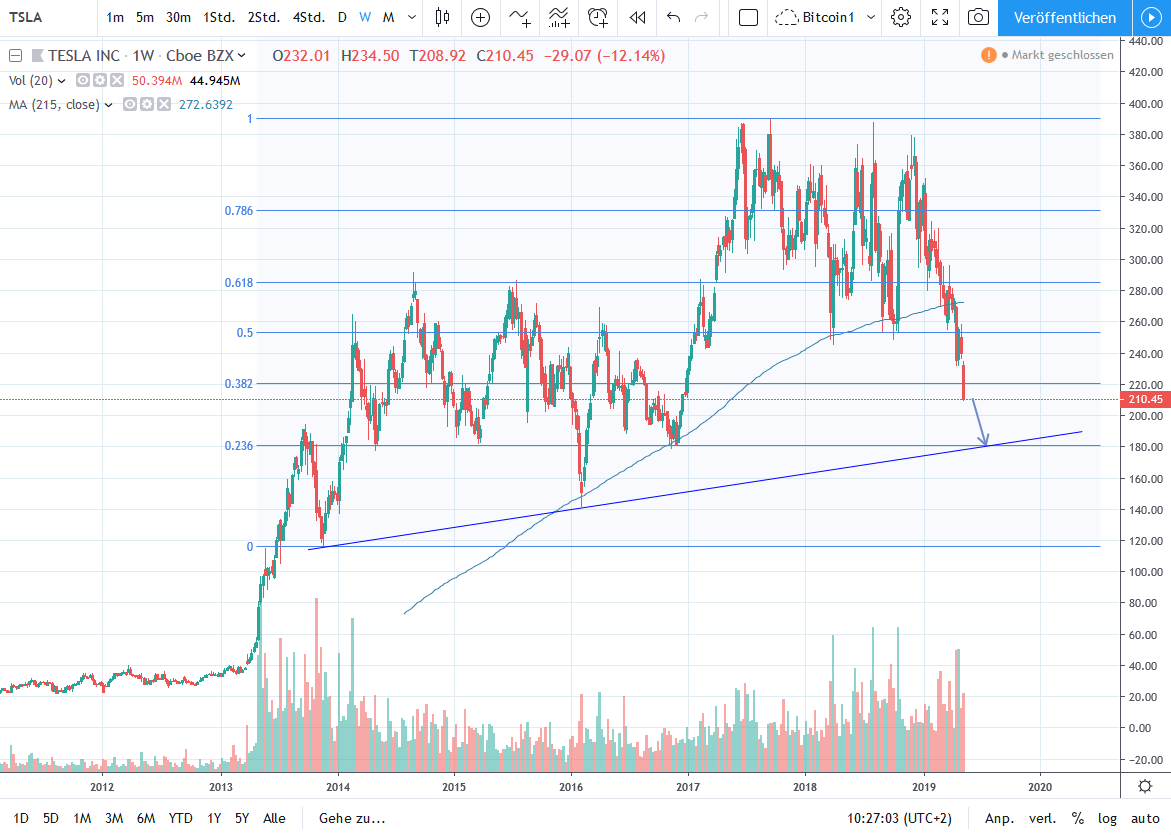This screenshot has height=835, width=1171.
Task: Click the Bitcoin1 cloud layout icon
Action: pyautogui.click(x=786, y=17)
